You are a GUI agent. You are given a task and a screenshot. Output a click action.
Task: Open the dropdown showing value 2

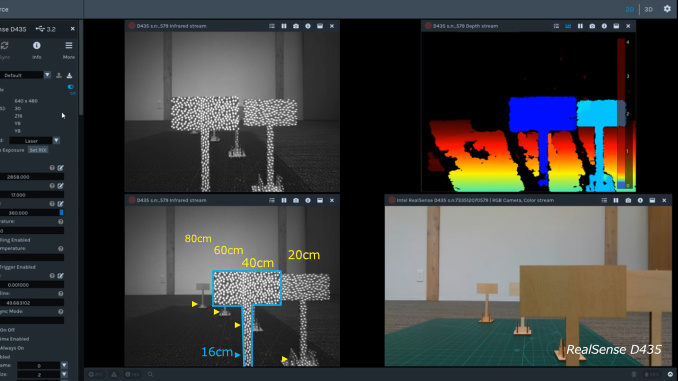(x=64, y=375)
